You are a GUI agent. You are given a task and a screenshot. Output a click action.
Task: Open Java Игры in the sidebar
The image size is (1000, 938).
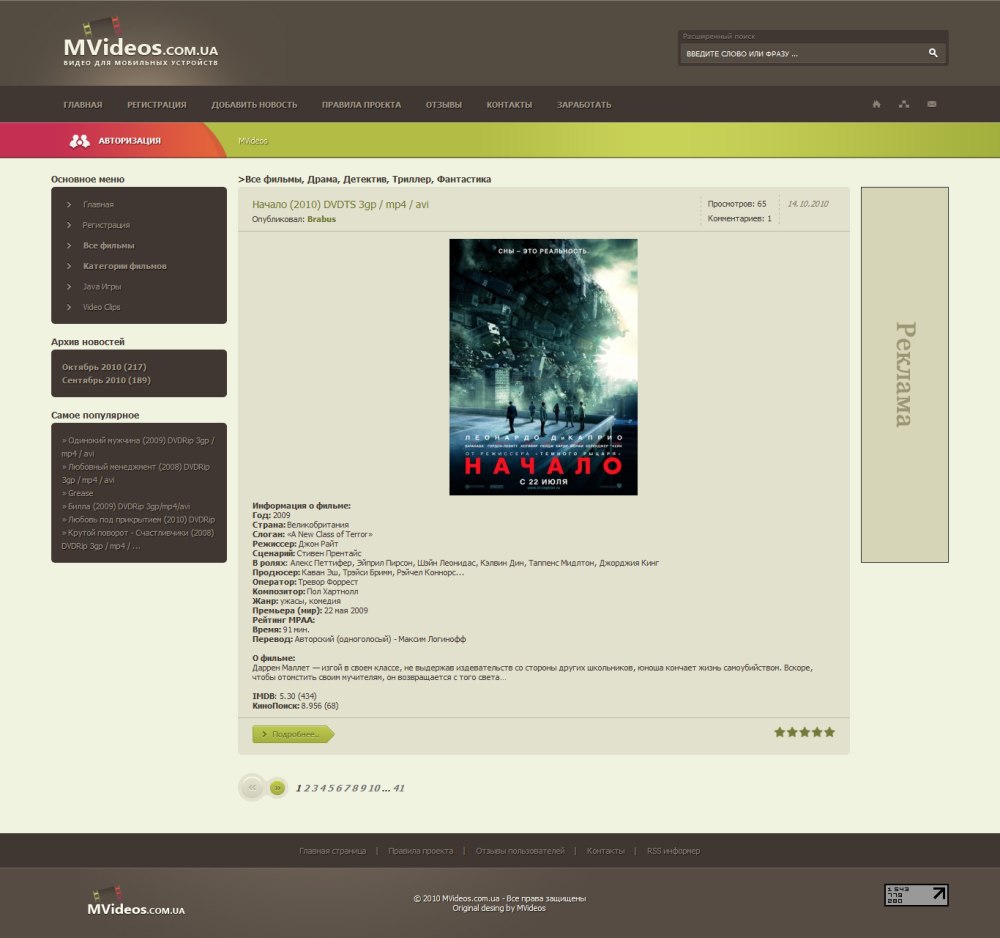tap(102, 286)
